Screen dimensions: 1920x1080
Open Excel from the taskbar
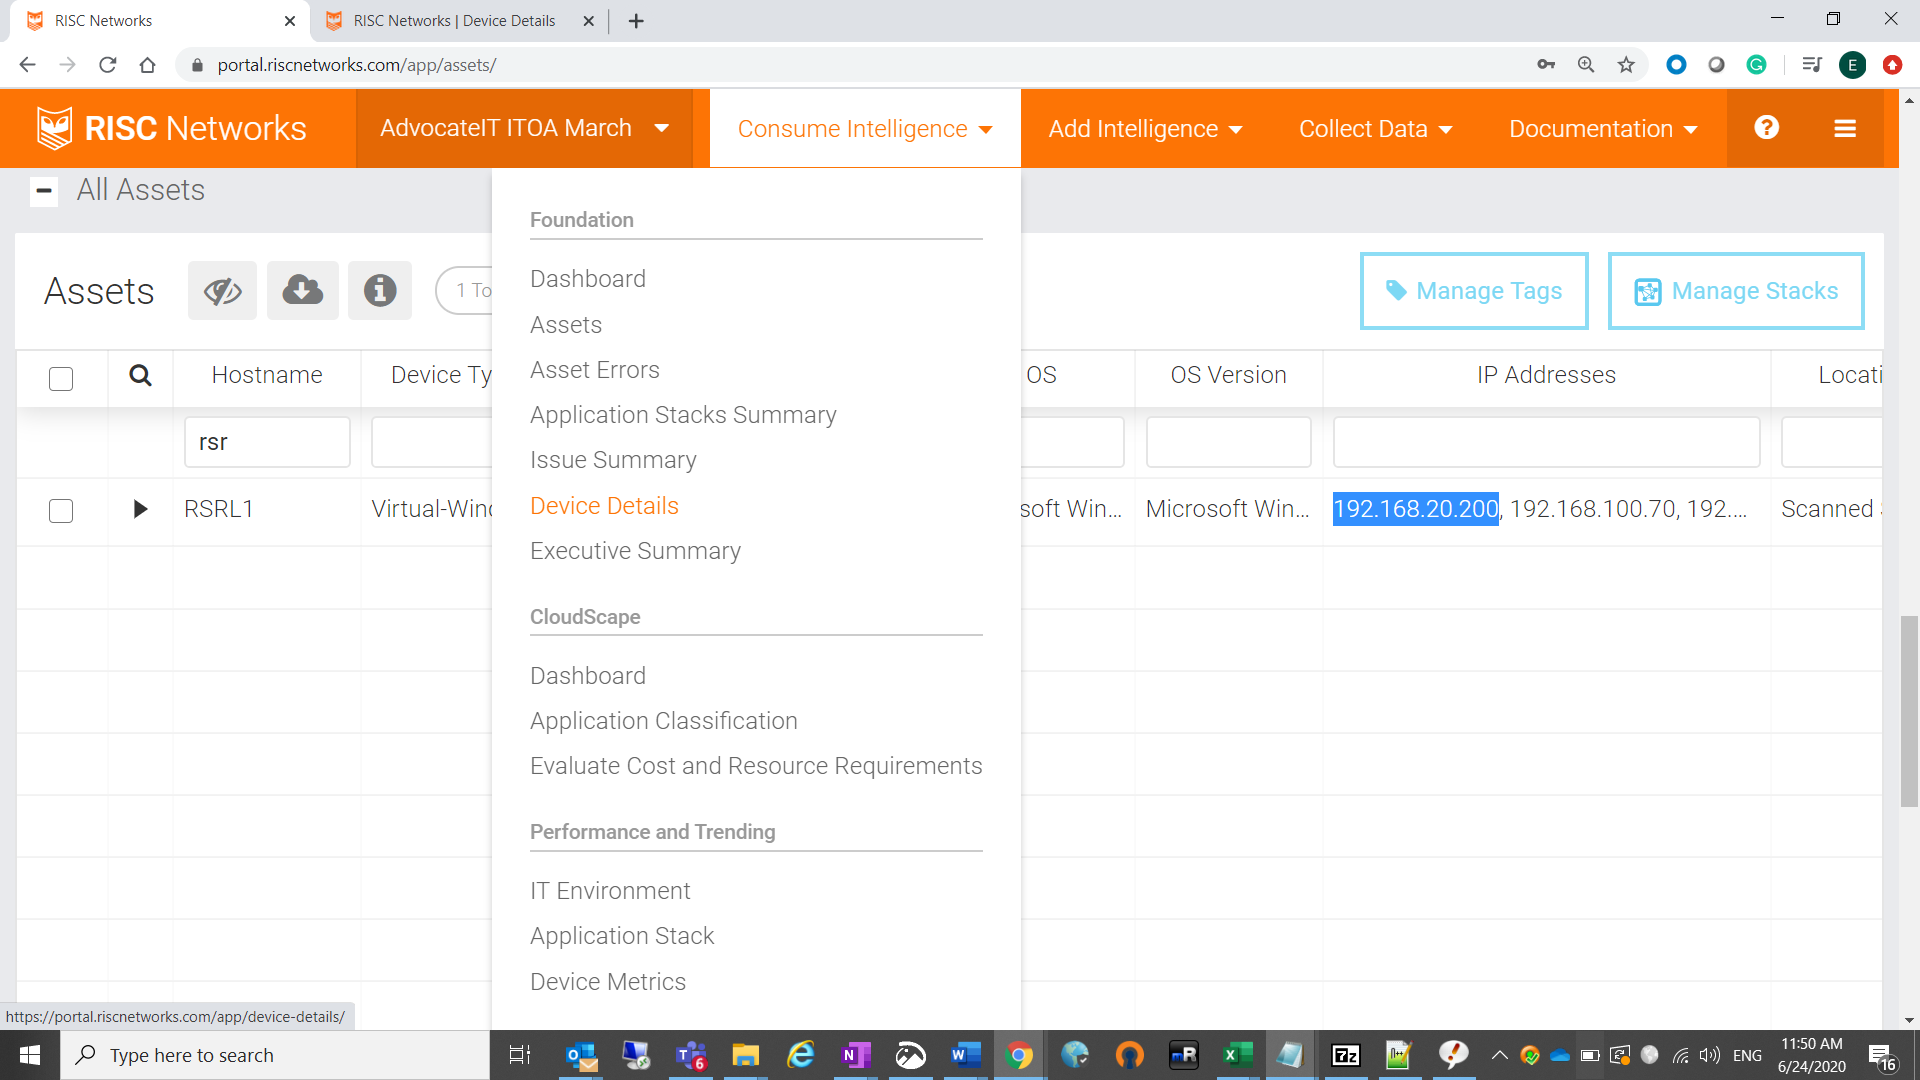click(x=1237, y=1055)
